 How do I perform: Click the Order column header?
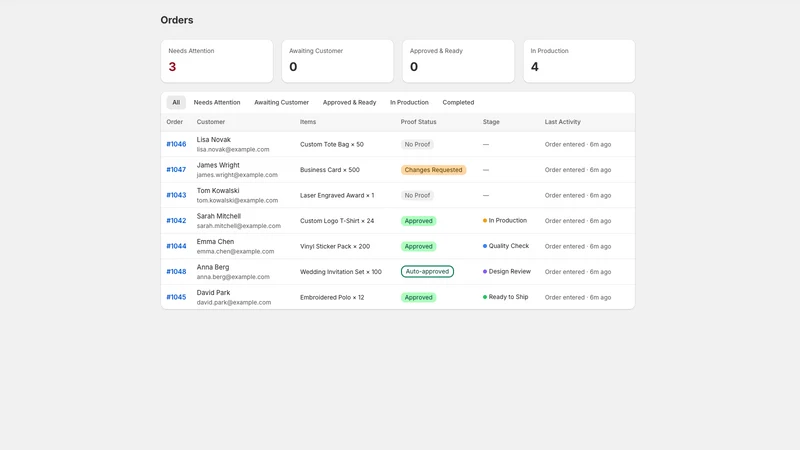[x=174, y=122]
